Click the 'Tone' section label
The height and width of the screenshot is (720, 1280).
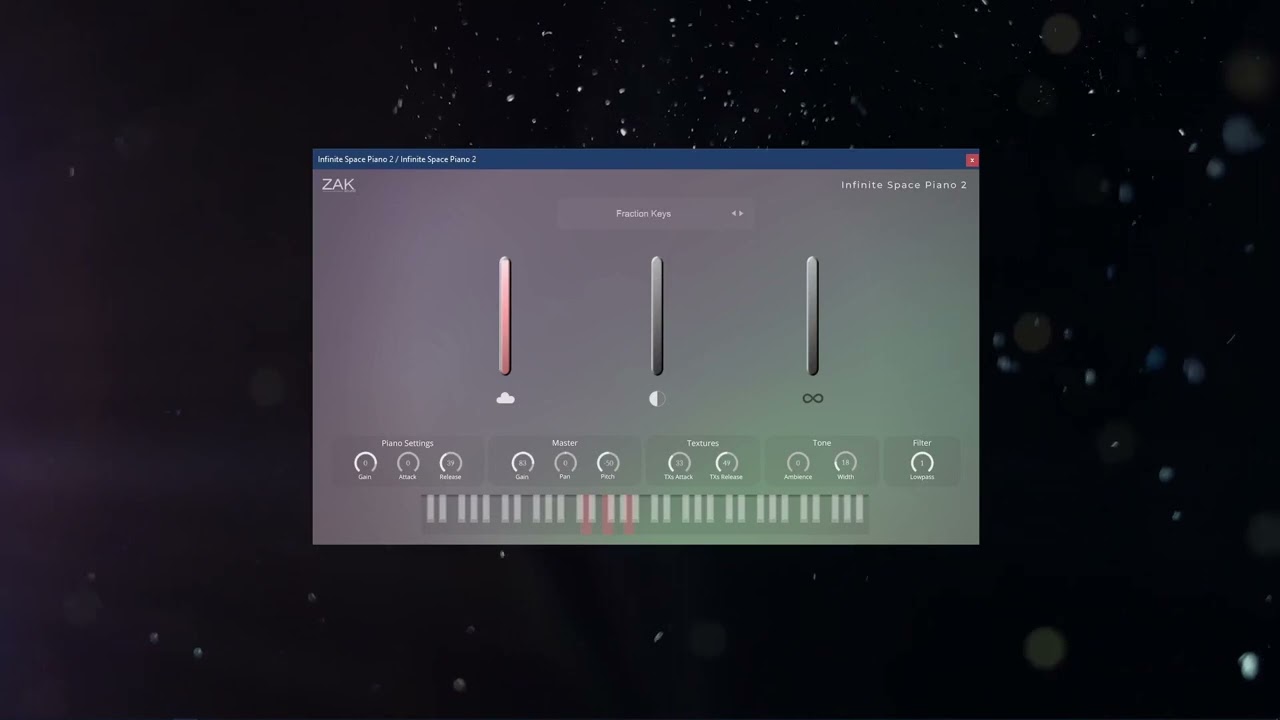pyautogui.click(x=822, y=443)
